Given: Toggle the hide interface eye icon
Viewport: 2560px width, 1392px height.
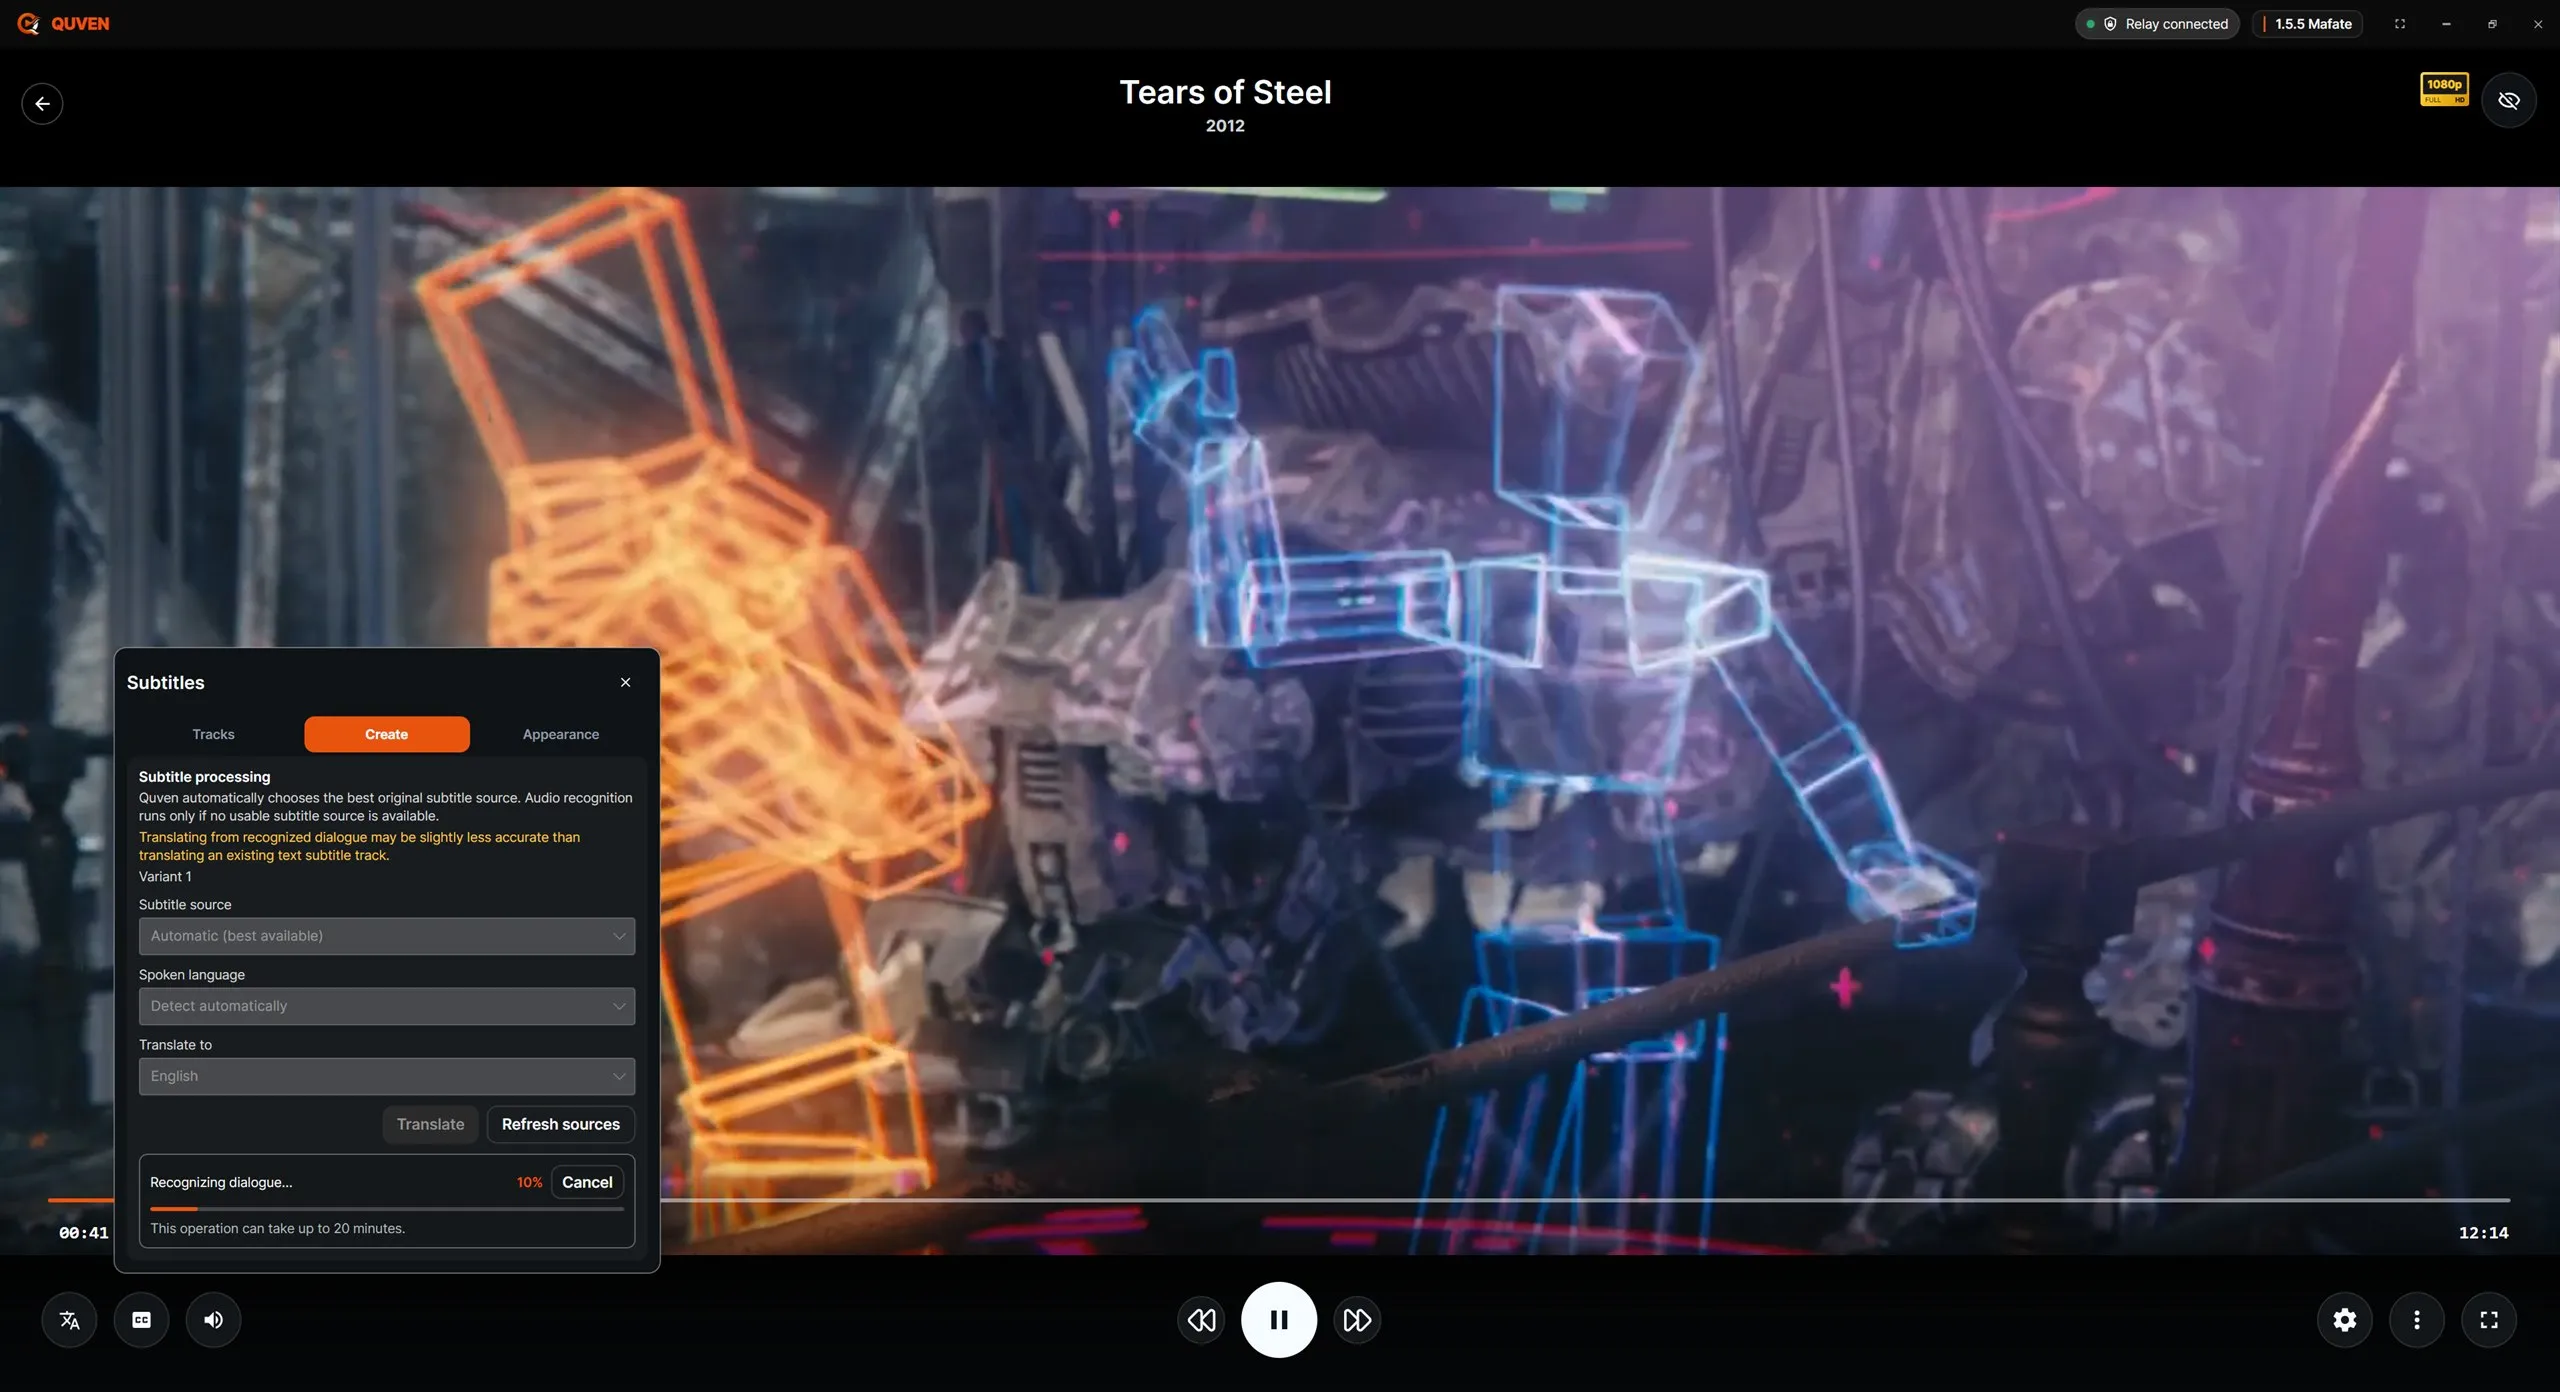Looking at the screenshot, I should pos(2508,100).
